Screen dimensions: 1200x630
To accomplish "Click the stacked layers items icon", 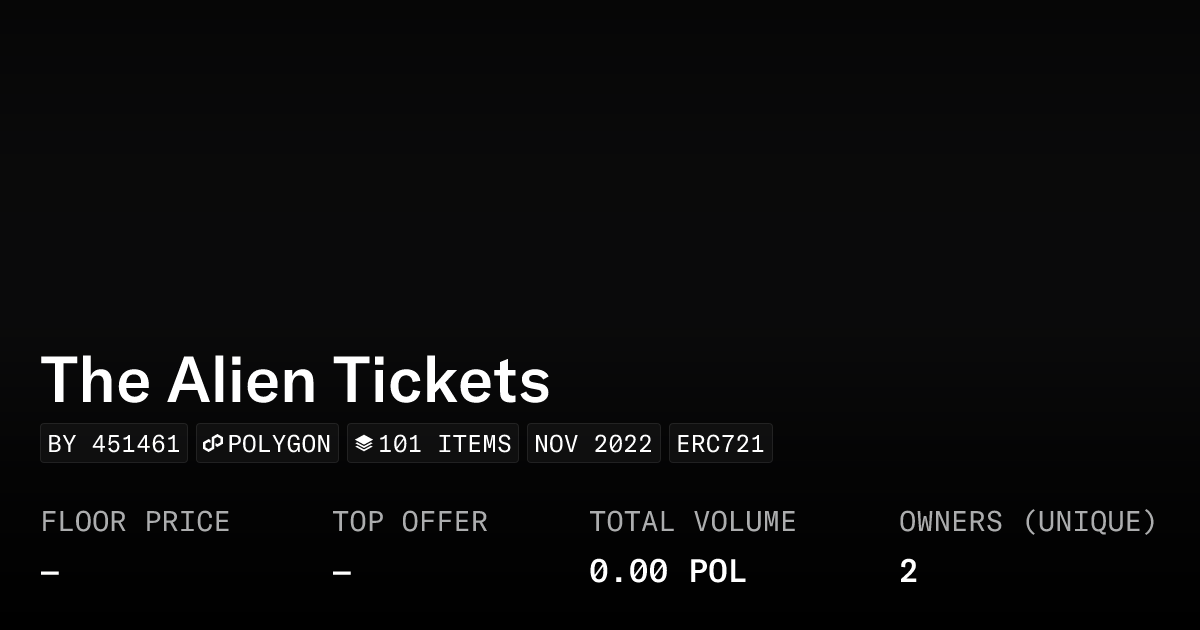I will [x=364, y=443].
